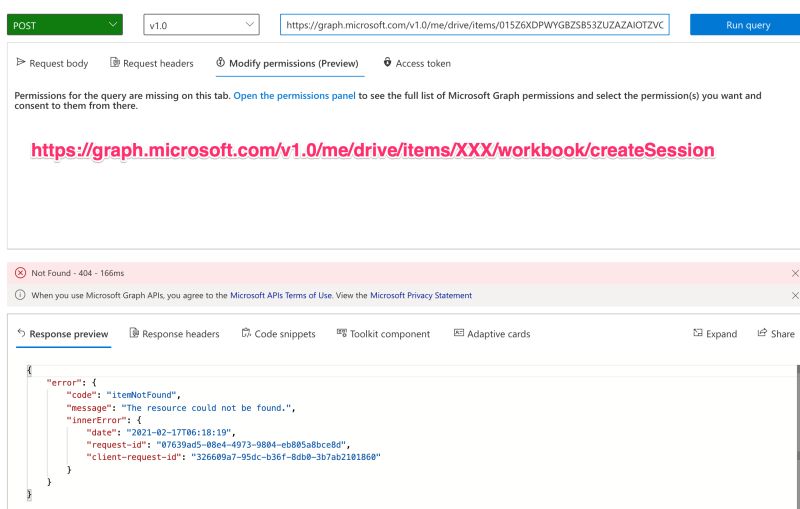This screenshot has width=800, height=509.
Task: Click the request URL input field
Action: click(x=474, y=24)
